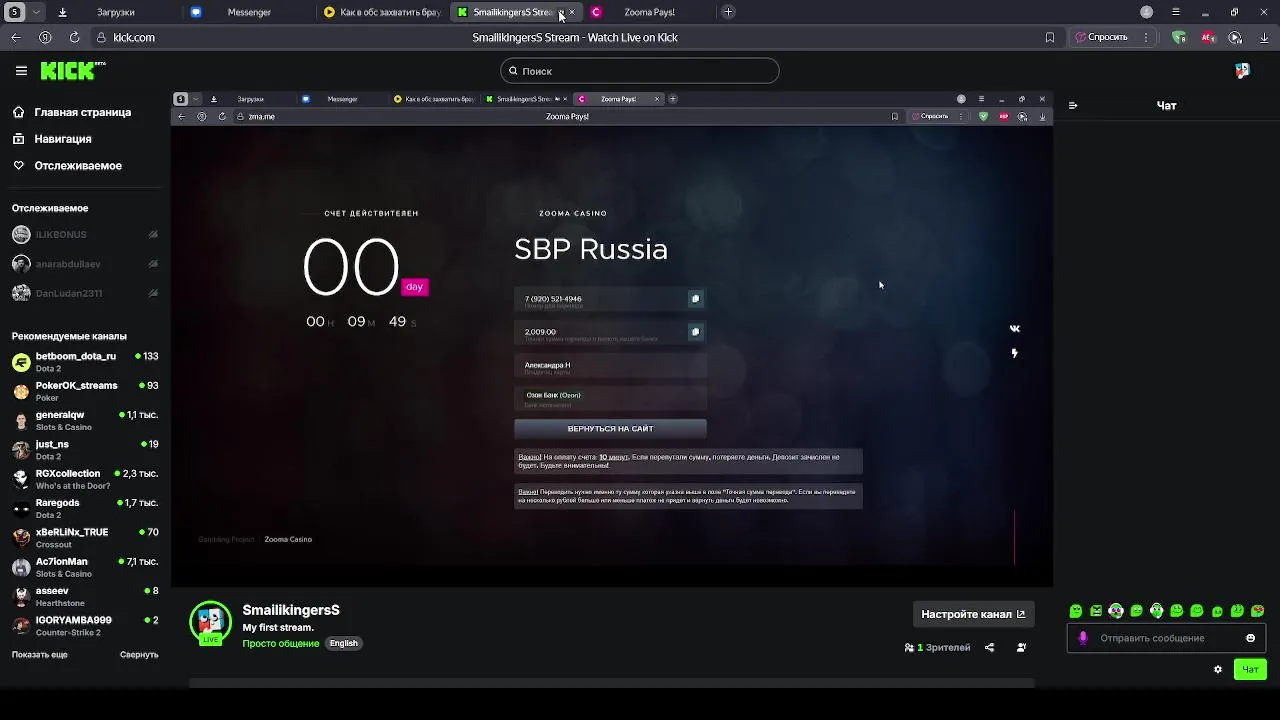Open the green shield protection extension
This screenshot has height=720, width=1280.
tap(1179, 37)
